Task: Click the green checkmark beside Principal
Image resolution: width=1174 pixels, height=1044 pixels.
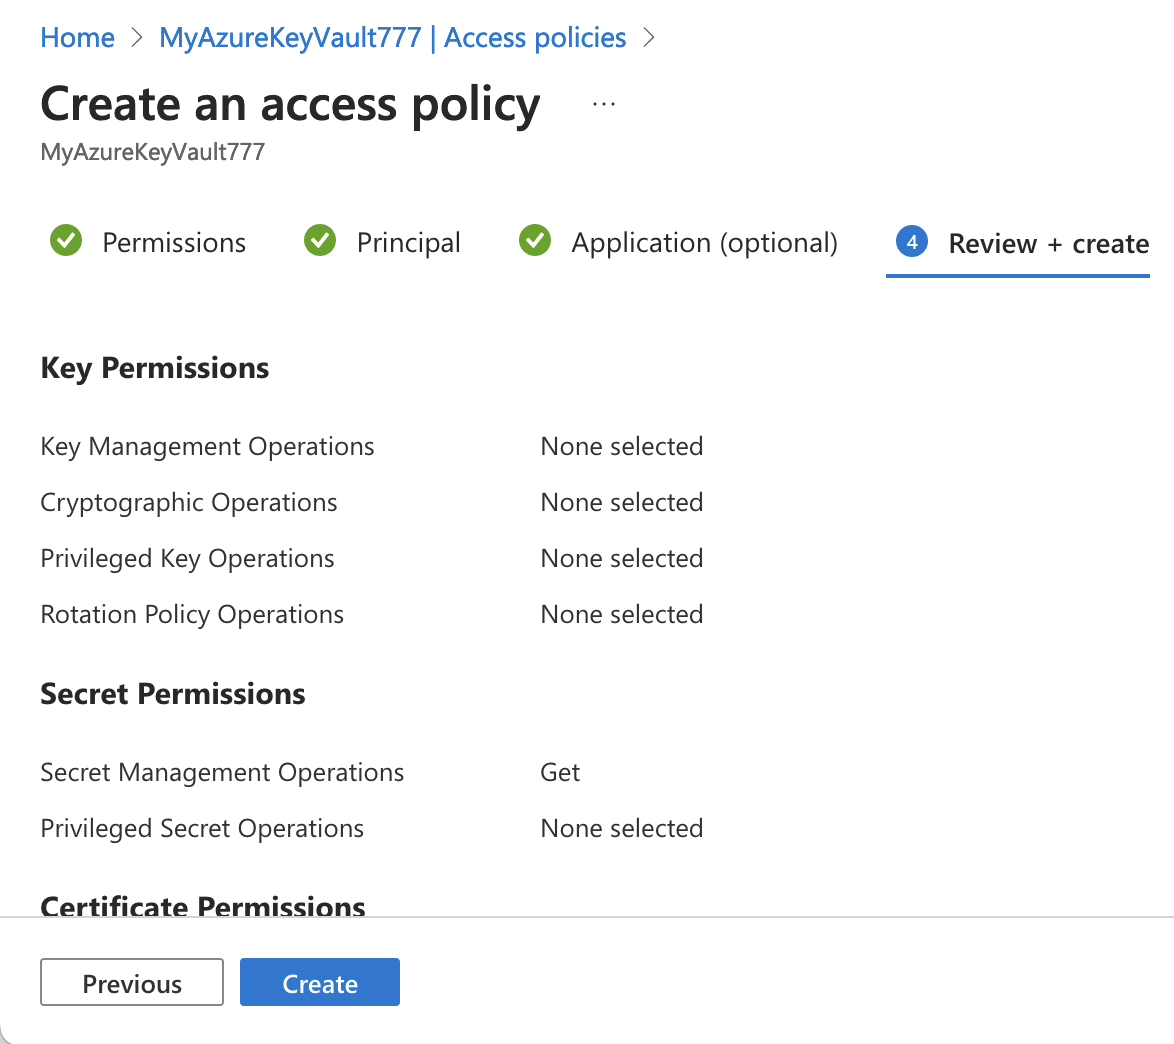Action: click(x=320, y=242)
